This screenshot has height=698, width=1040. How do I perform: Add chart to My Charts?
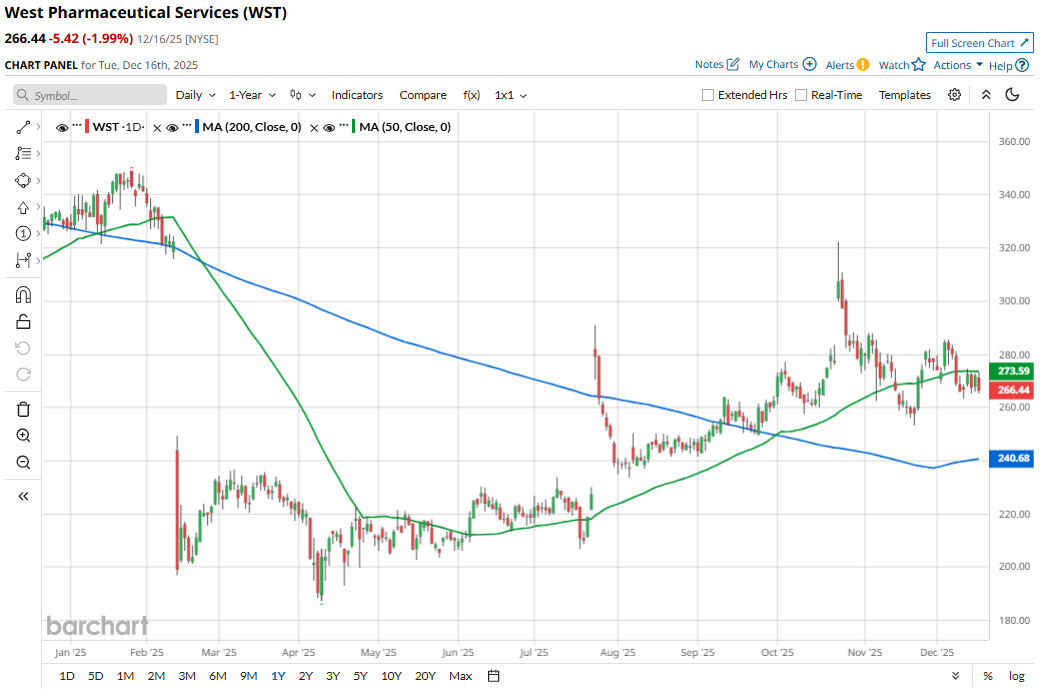(809, 64)
